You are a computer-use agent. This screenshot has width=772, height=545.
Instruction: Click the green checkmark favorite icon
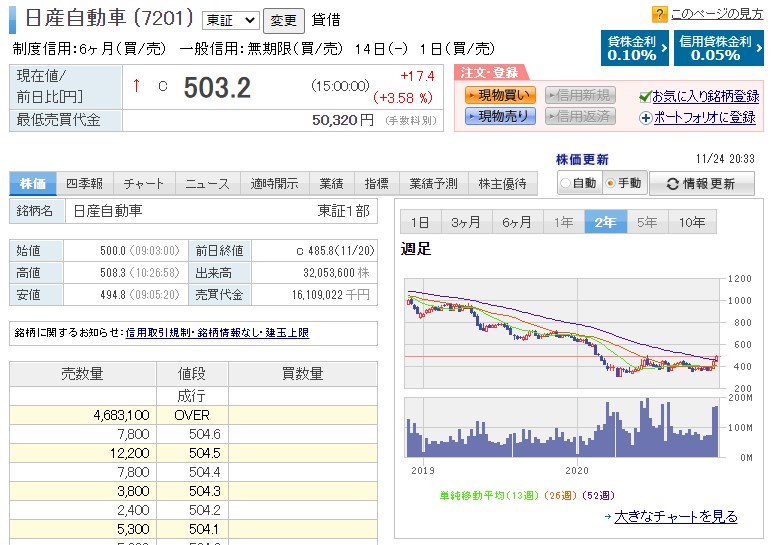pos(645,96)
